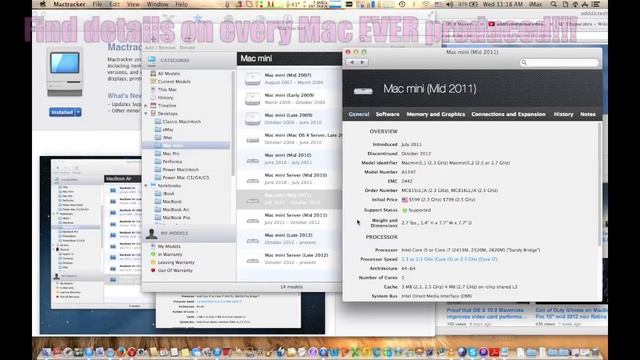Open the Power Macintosh folder icon
This screenshot has width=640, height=360.
[158, 169]
